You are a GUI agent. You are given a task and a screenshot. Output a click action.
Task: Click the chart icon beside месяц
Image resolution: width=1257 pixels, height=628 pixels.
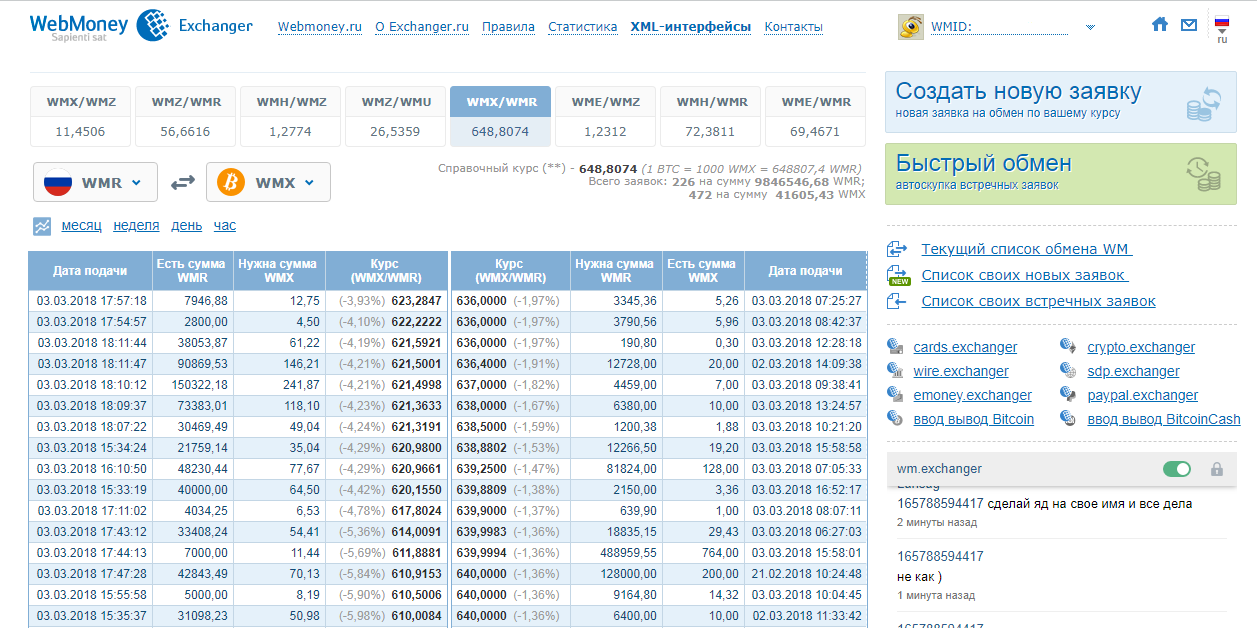click(x=42, y=226)
